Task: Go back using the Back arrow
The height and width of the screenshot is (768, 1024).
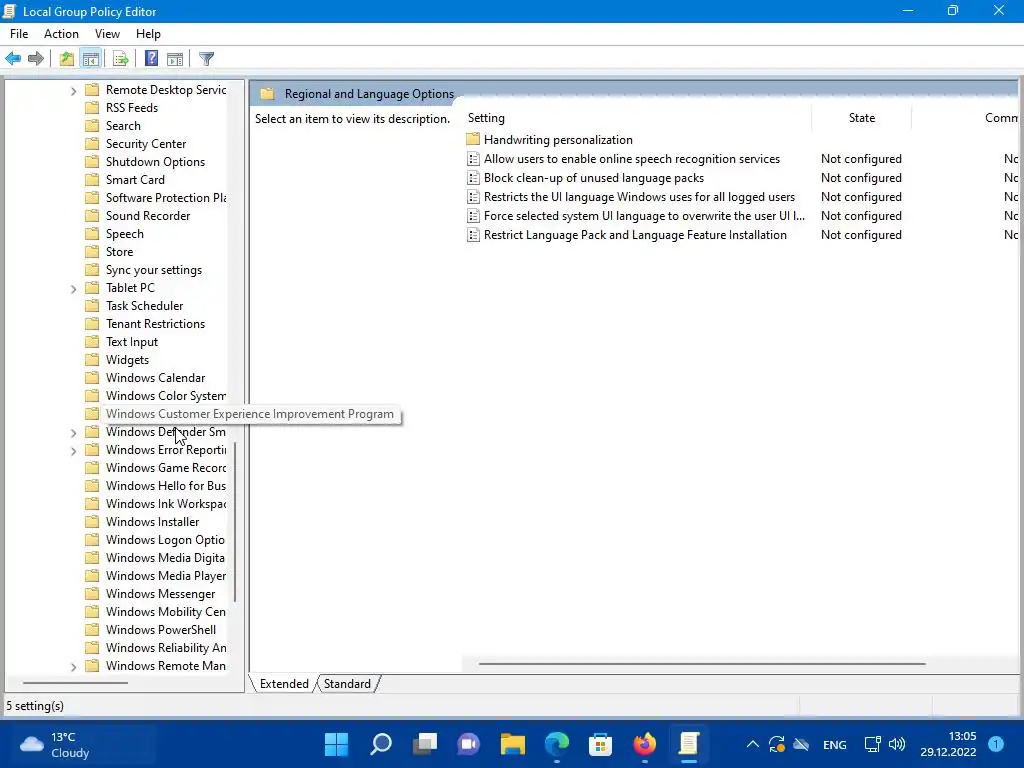Action: pyautogui.click(x=13, y=59)
